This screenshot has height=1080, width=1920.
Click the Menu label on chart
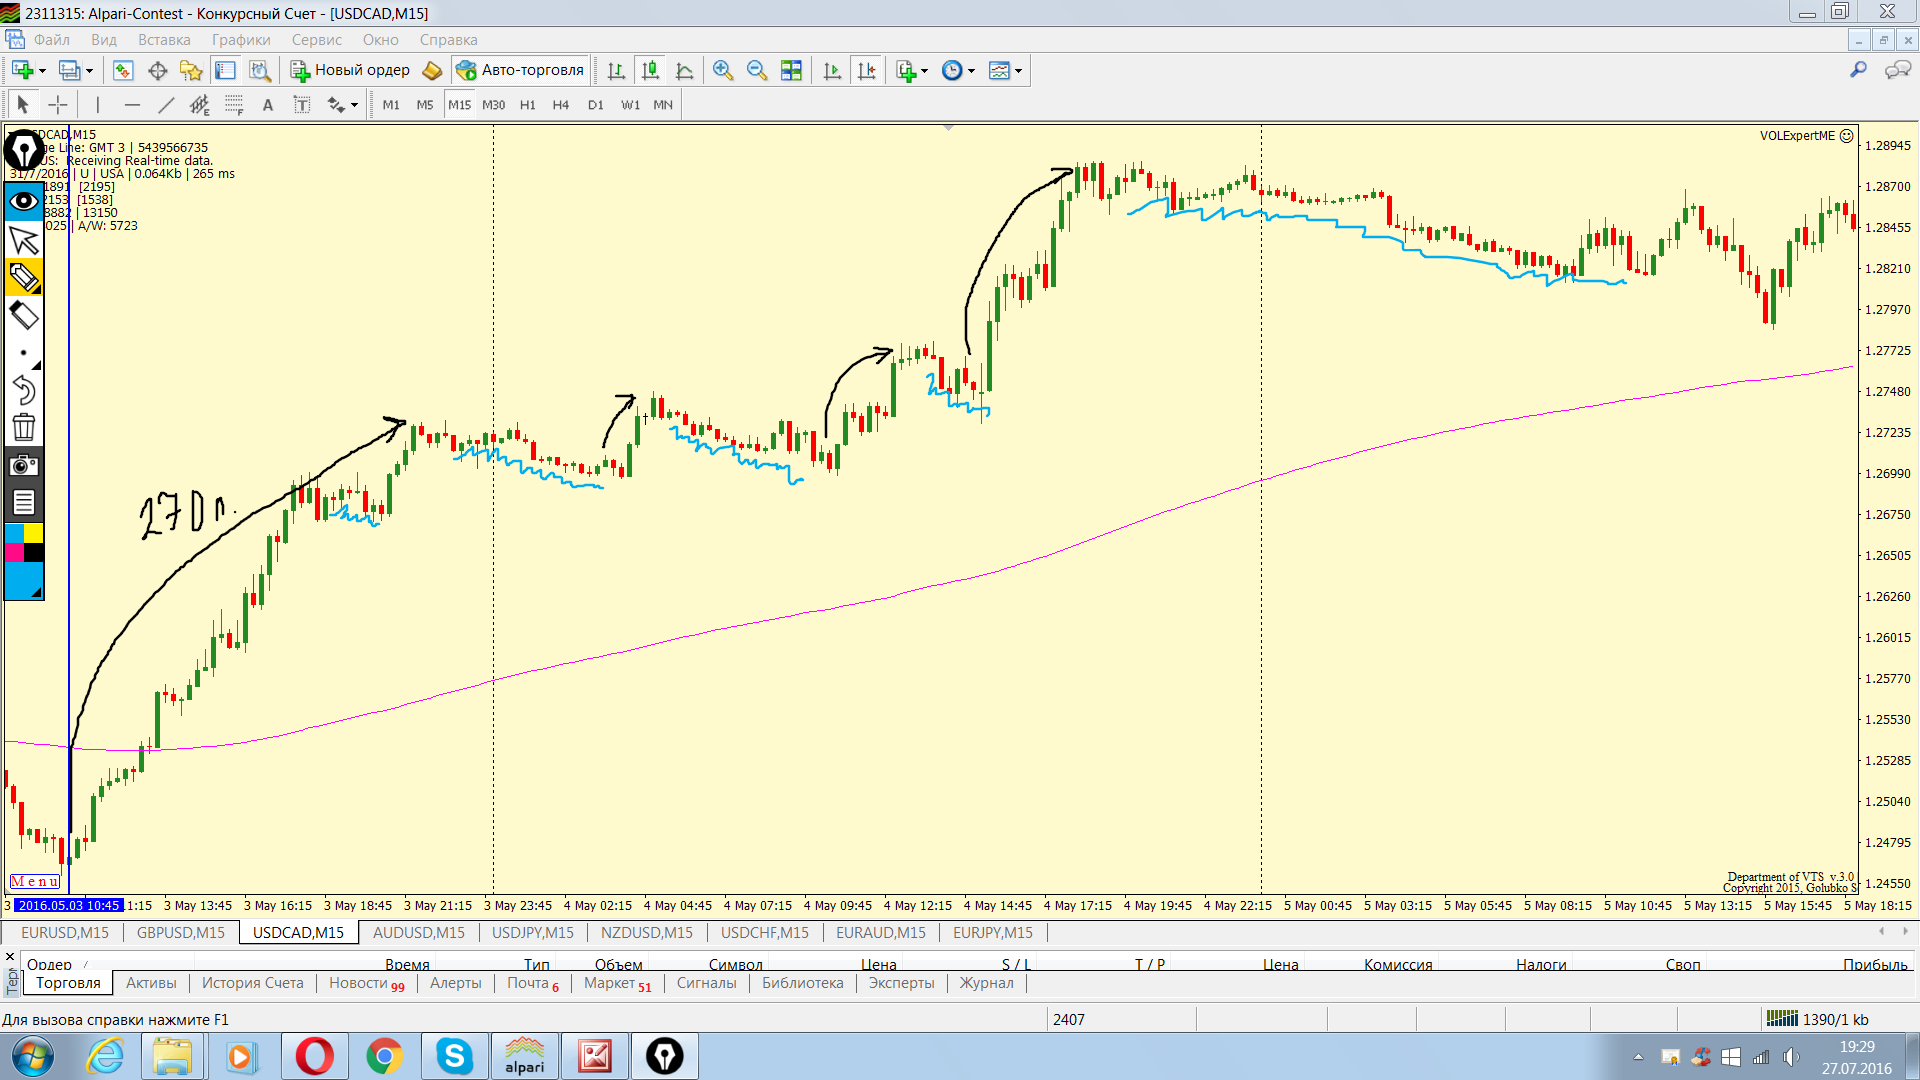35,881
